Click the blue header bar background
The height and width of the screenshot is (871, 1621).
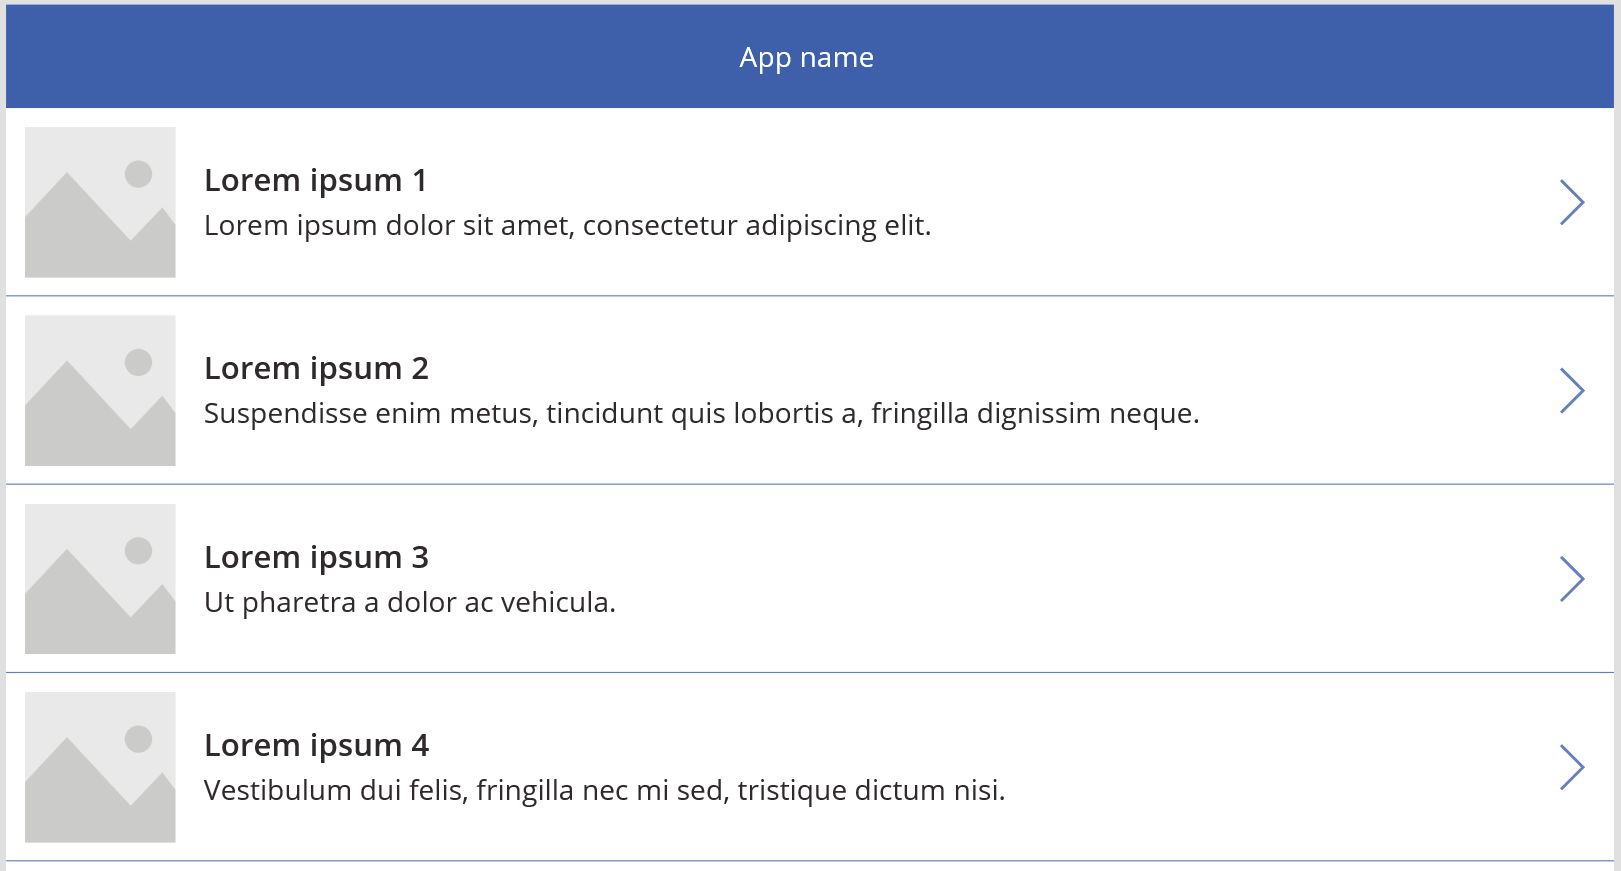(300, 57)
